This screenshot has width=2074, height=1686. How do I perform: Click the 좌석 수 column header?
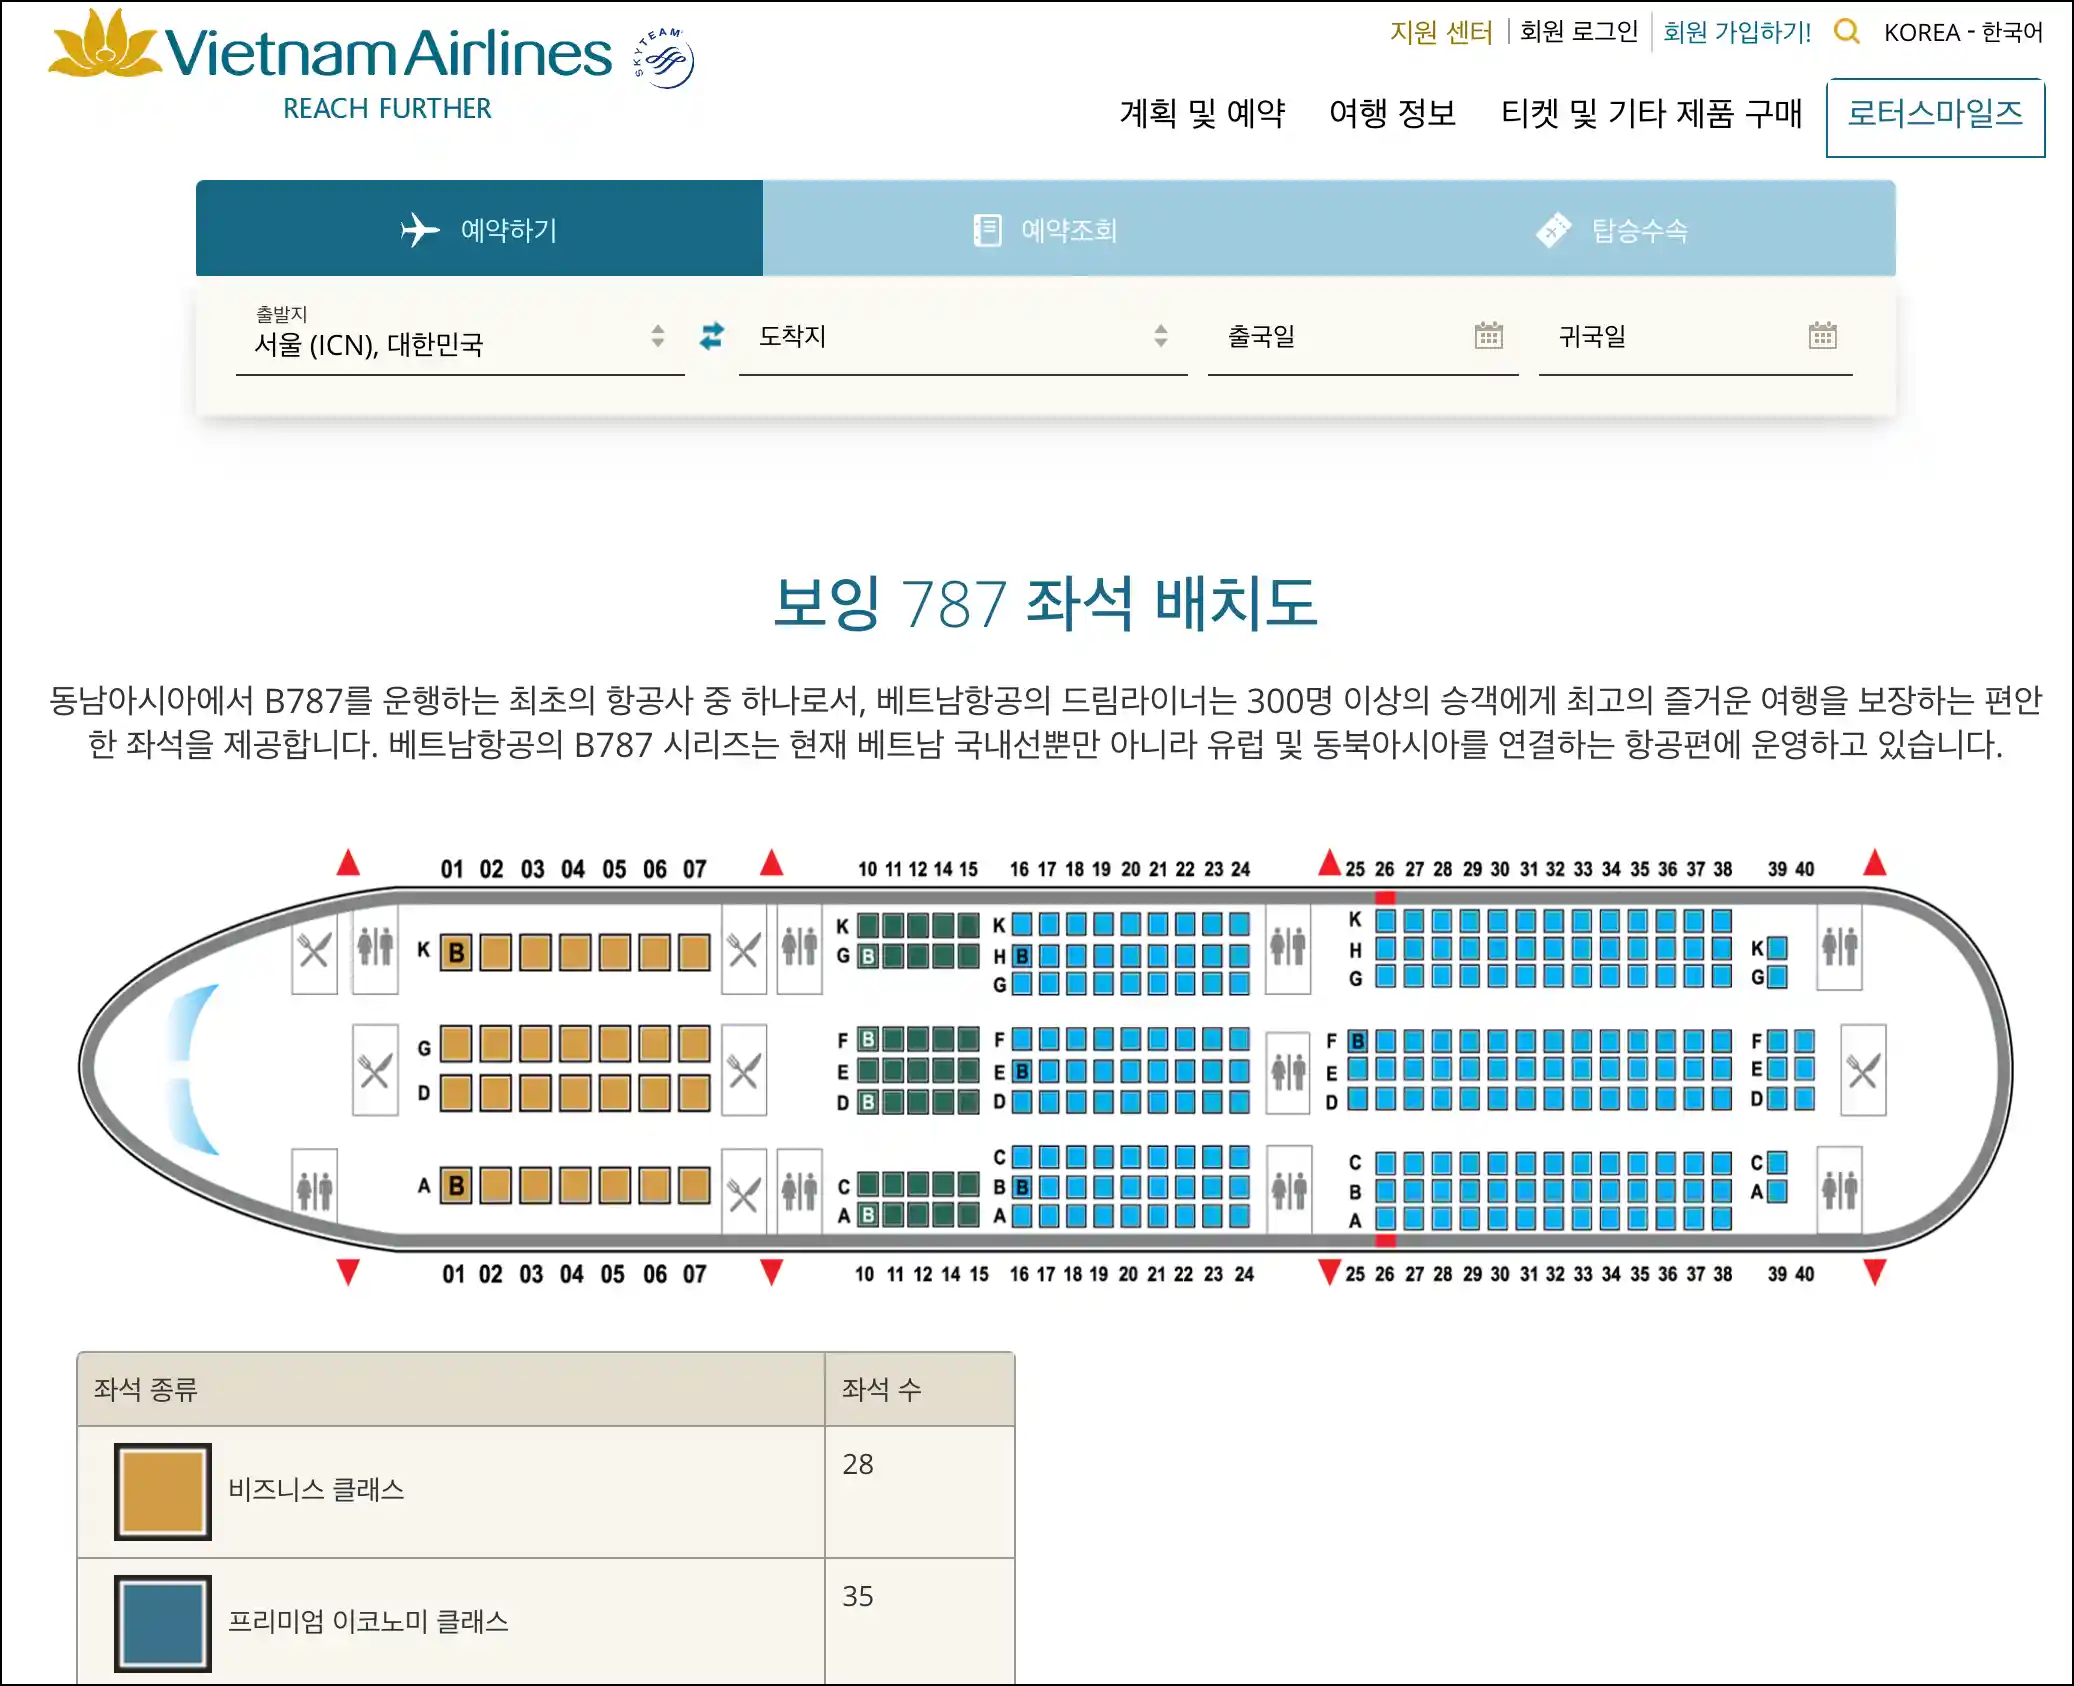tap(920, 1389)
